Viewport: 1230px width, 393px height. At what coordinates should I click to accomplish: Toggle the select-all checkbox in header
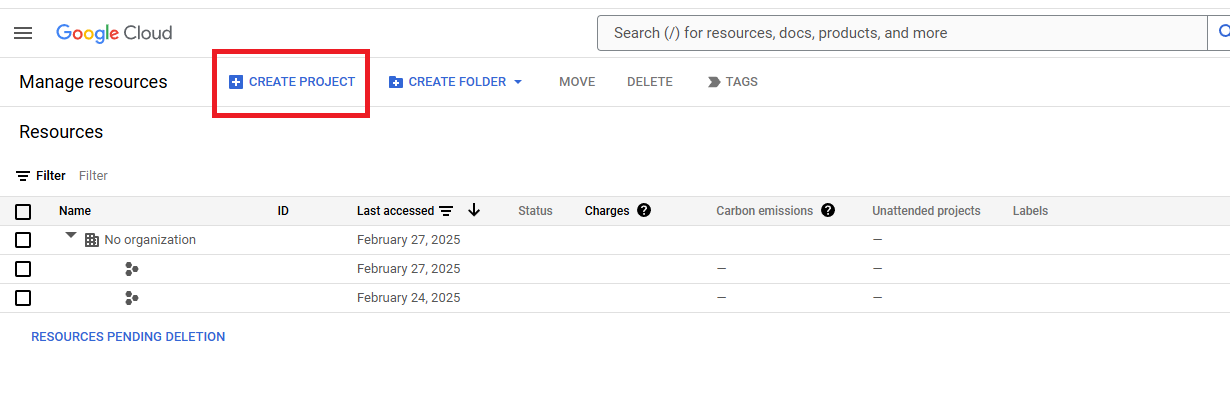pos(23,211)
